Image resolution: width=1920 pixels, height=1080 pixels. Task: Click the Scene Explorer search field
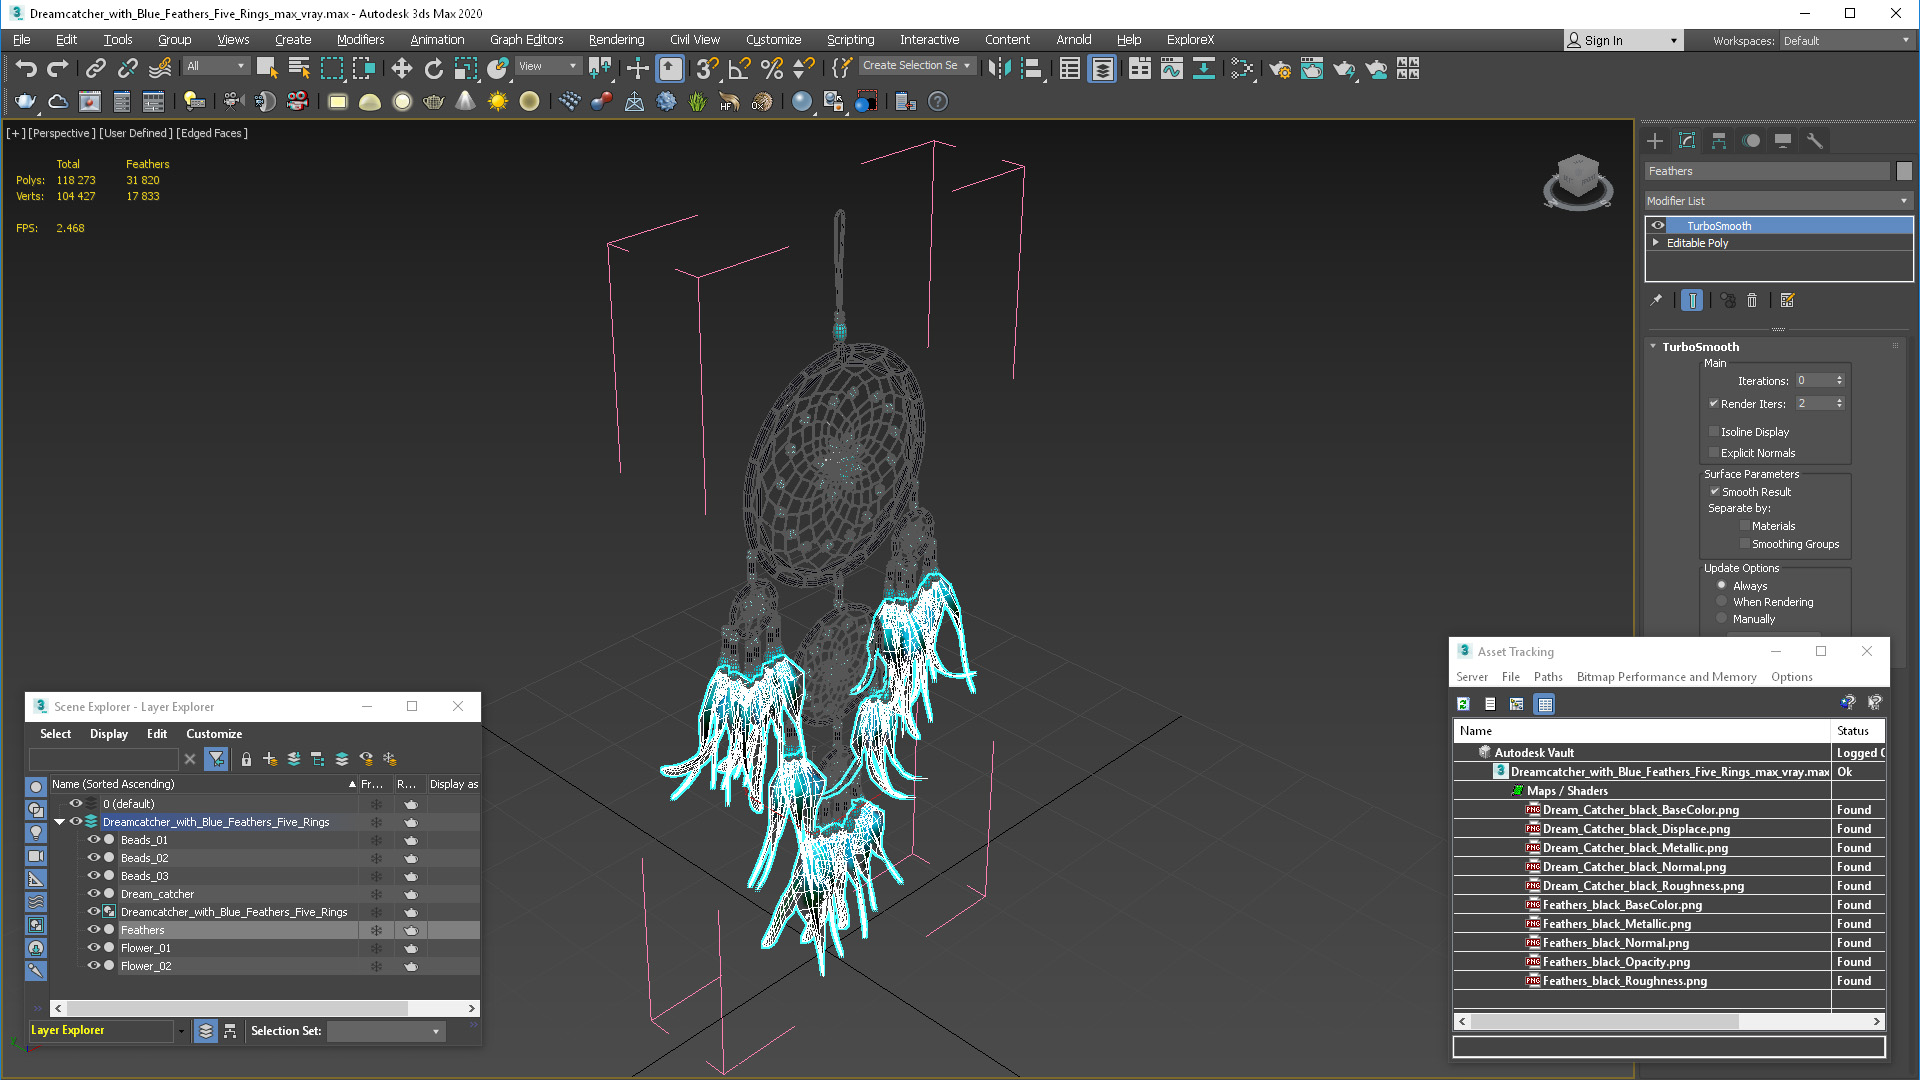click(103, 759)
